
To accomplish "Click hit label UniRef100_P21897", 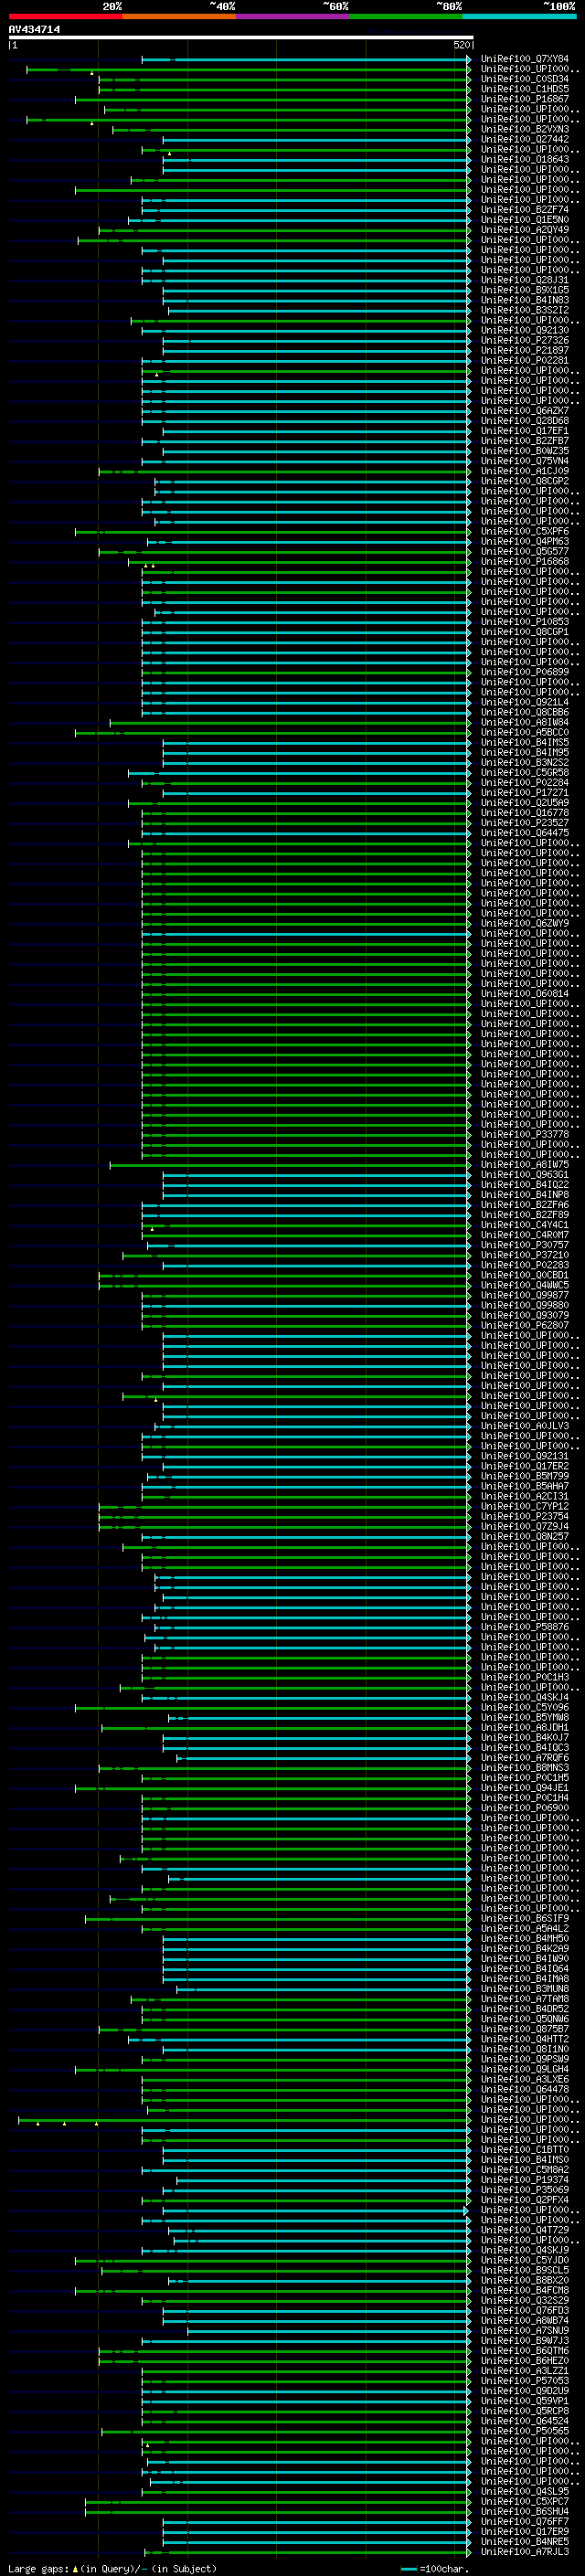I will [525, 350].
